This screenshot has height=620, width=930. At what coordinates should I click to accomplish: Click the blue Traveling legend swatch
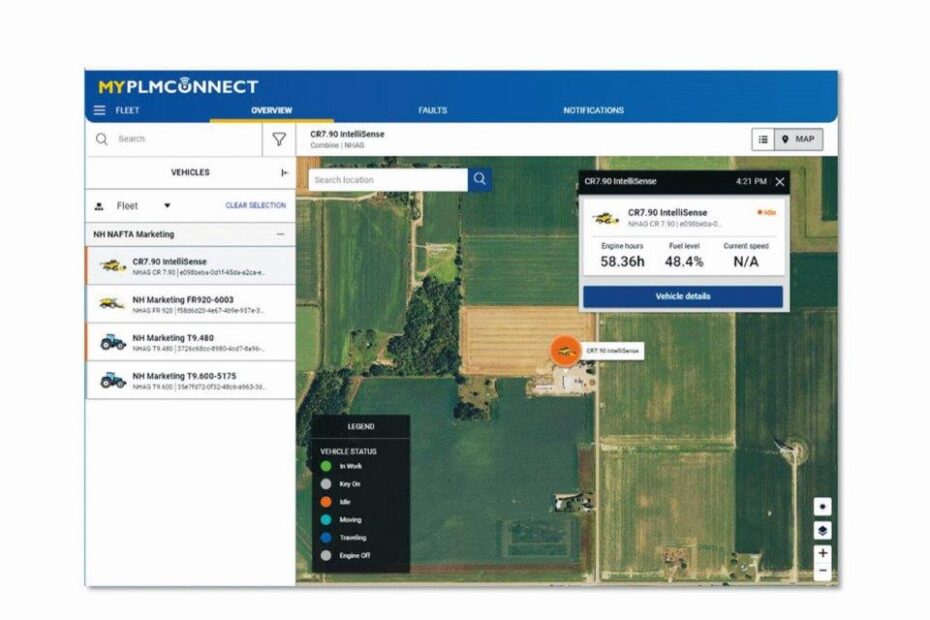(326, 538)
